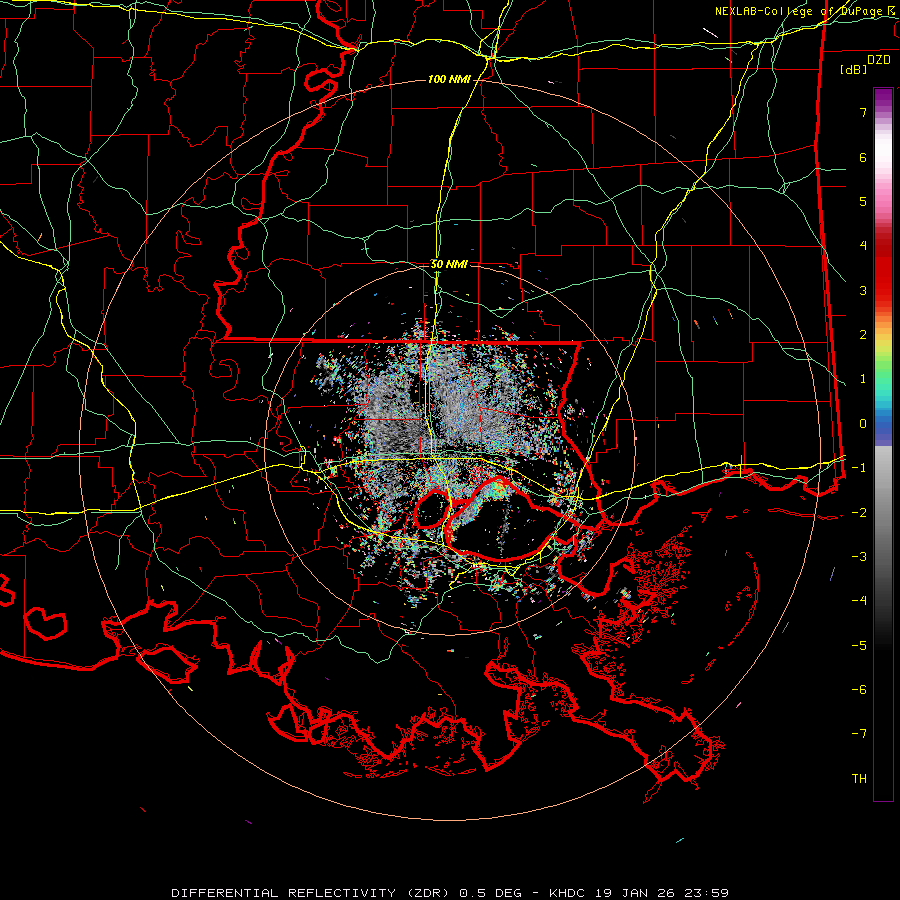This screenshot has height=900, width=900.
Task: Select the 1 dB tick label on the scale
Action: point(863,379)
